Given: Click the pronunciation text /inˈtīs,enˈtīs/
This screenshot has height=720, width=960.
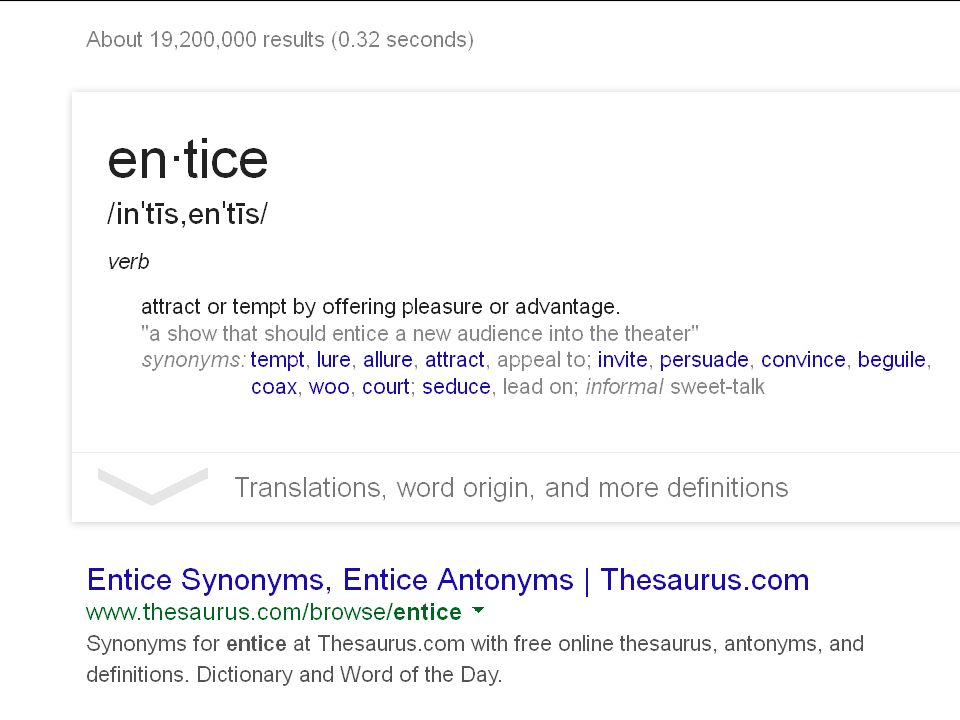Looking at the screenshot, I should click(187, 214).
